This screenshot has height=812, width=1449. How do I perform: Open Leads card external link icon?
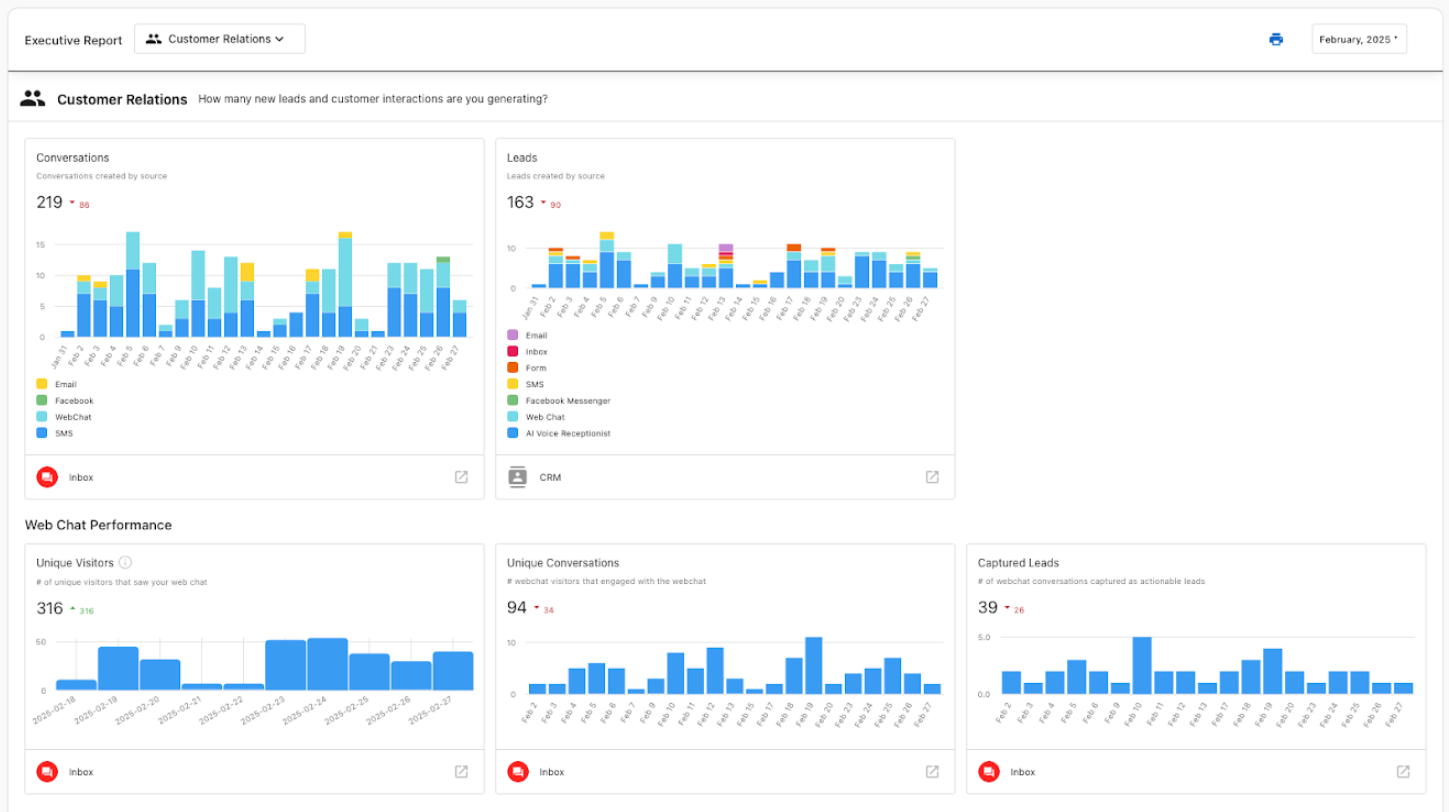pos(932,477)
